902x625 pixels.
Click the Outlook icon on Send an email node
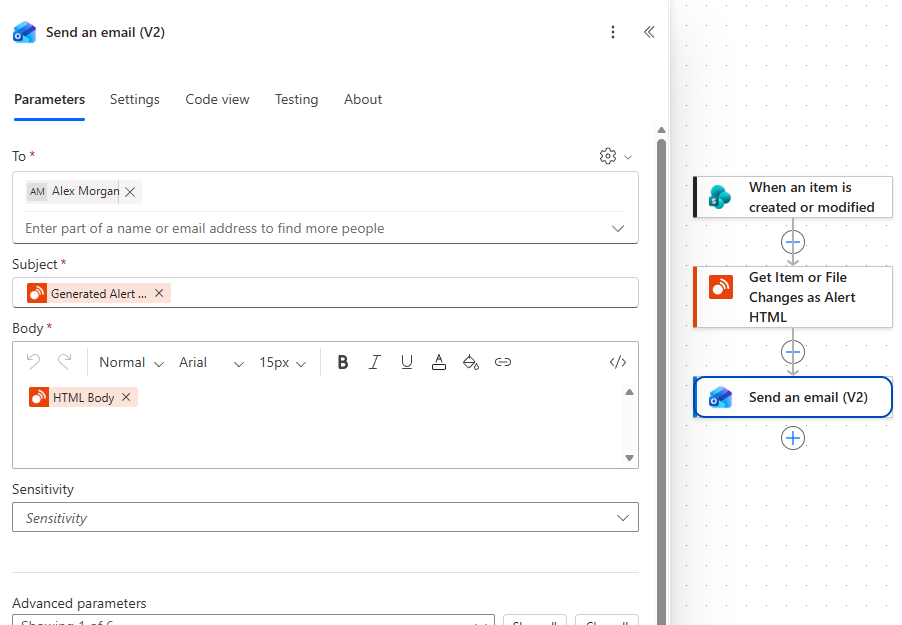tap(720, 397)
